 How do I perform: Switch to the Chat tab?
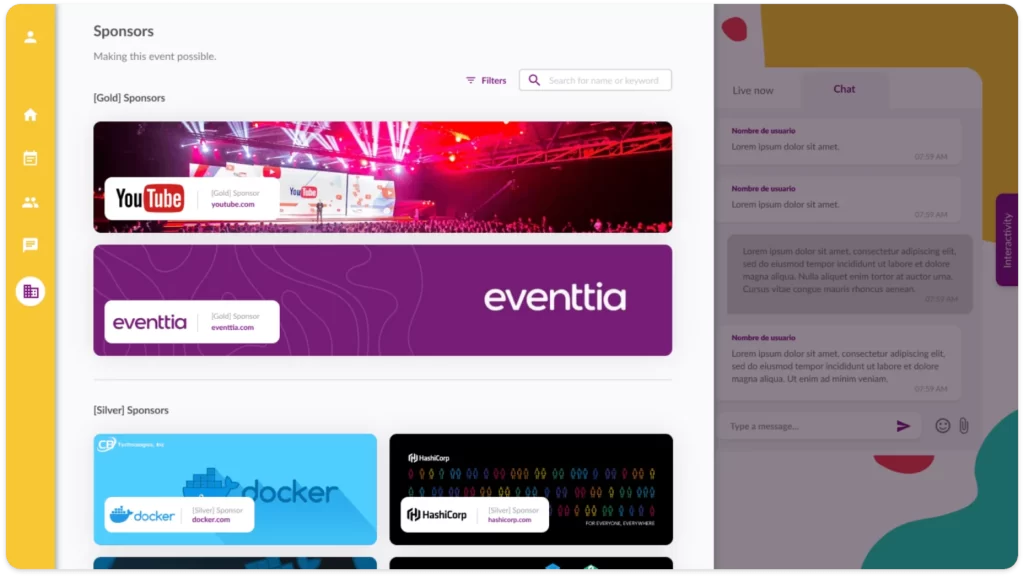(x=844, y=89)
